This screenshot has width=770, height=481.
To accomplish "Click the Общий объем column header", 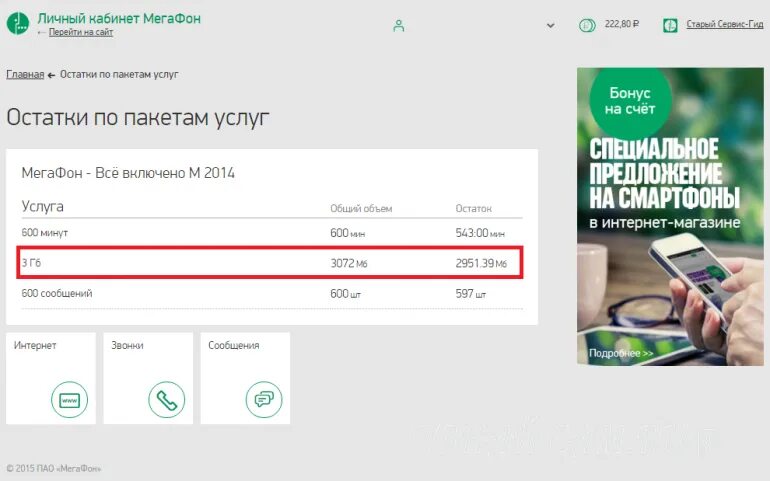I will 361,208.
